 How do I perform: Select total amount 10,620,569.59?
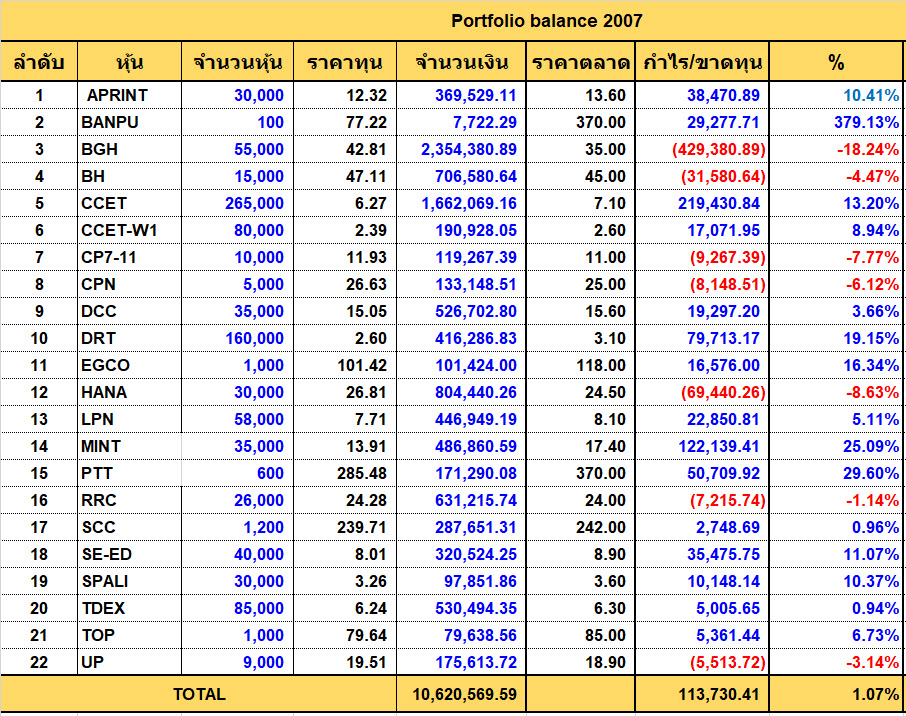click(461, 694)
